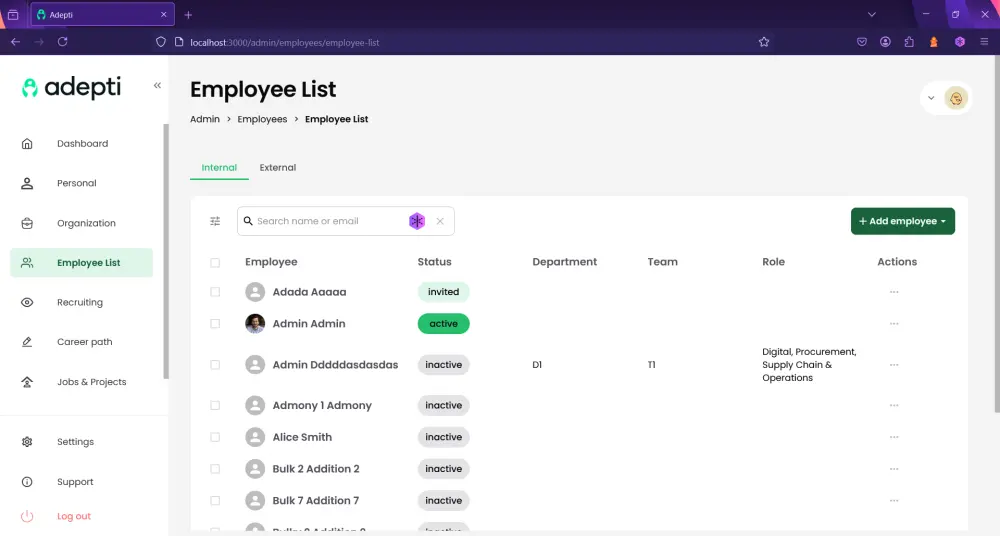
Task: Open actions menu for Bulk 2 Addition 2
Action: click(x=894, y=469)
